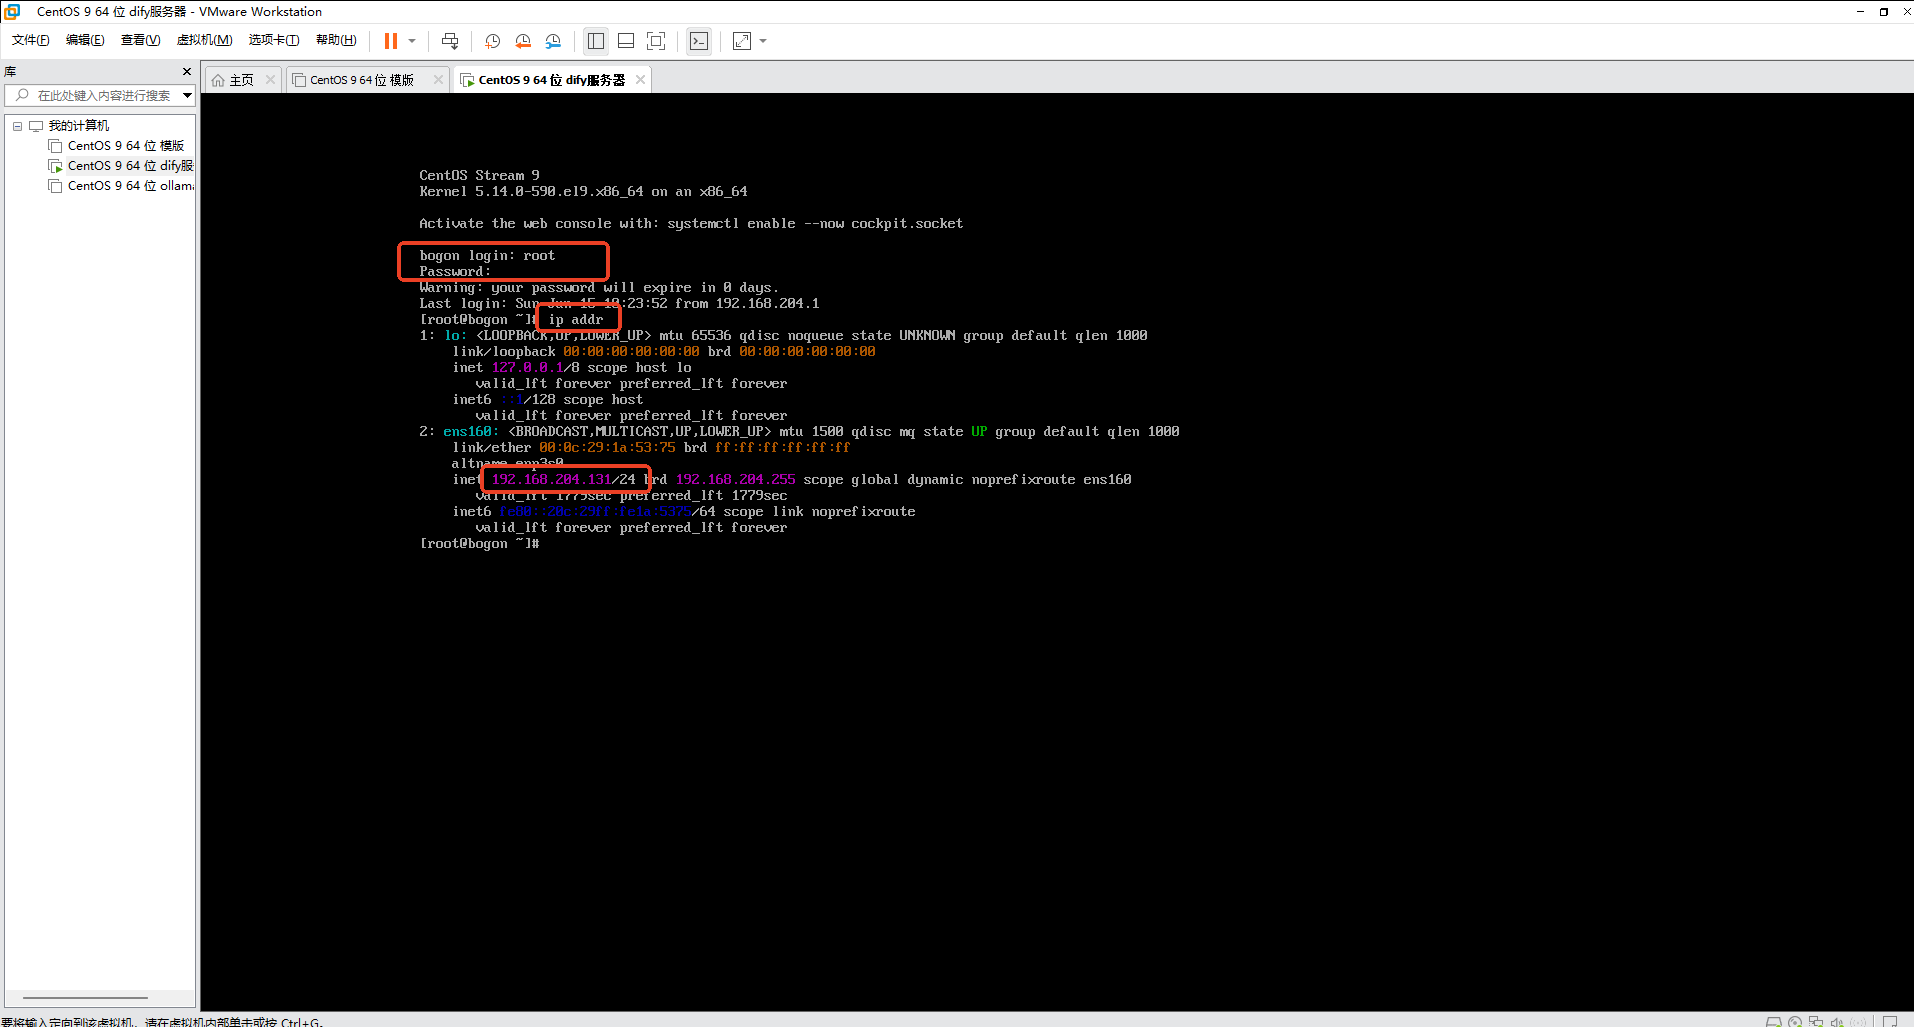Revert to snapshot using the orange arrow clock icon
The width and height of the screenshot is (1914, 1027).
[523, 41]
